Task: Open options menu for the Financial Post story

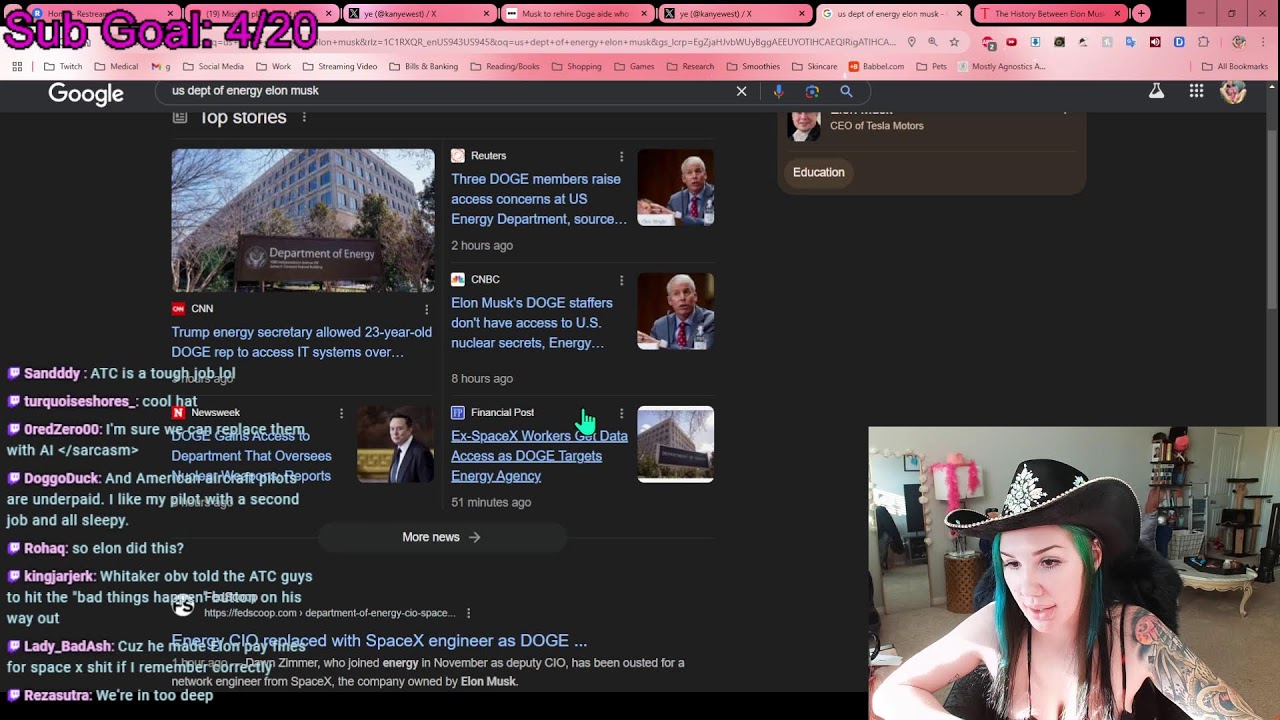Action: (x=621, y=413)
